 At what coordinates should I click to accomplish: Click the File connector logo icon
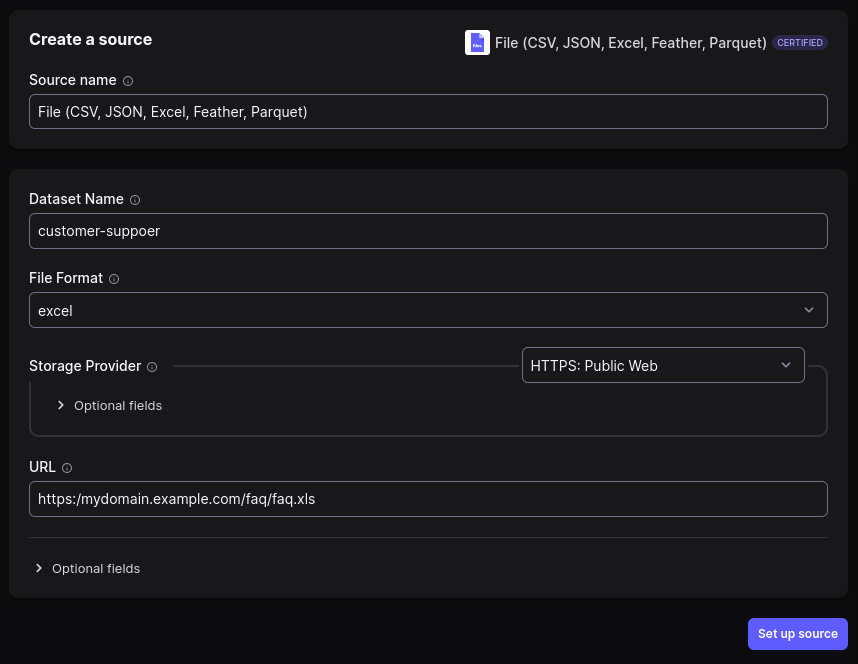[477, 42]
